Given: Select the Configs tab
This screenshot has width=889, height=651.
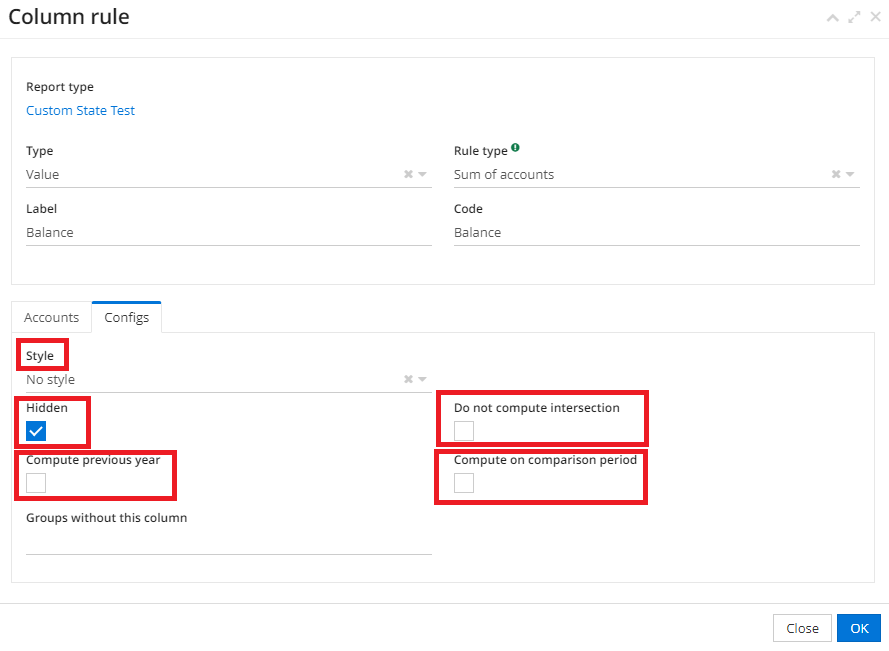Looking at the screenshot, I should coord(126,317).
